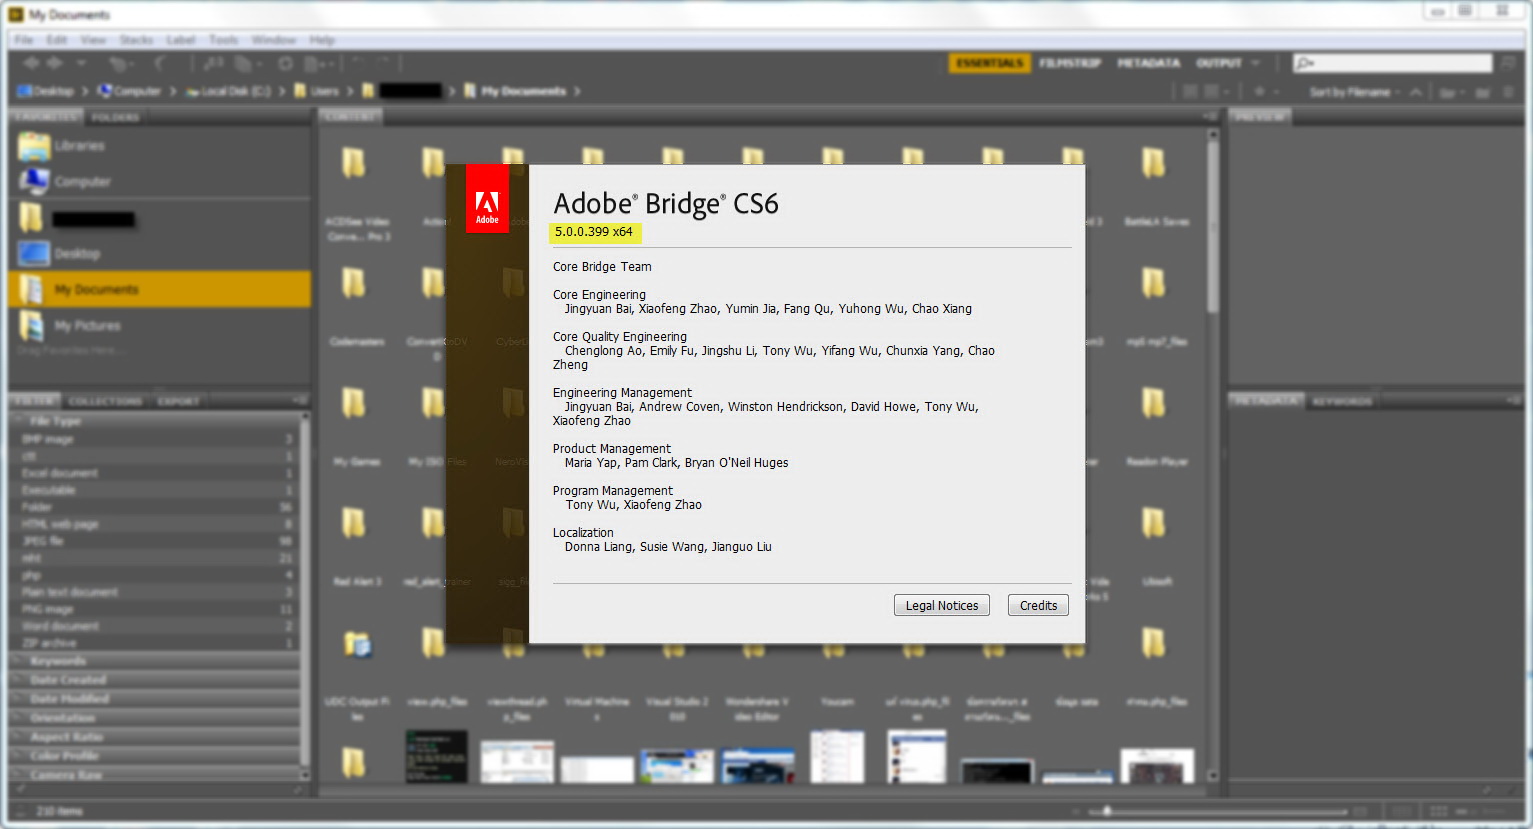Viewport: 1533px width, 829px height.
Task: Filter by JPEG file type
Action: tap(155, 541)
